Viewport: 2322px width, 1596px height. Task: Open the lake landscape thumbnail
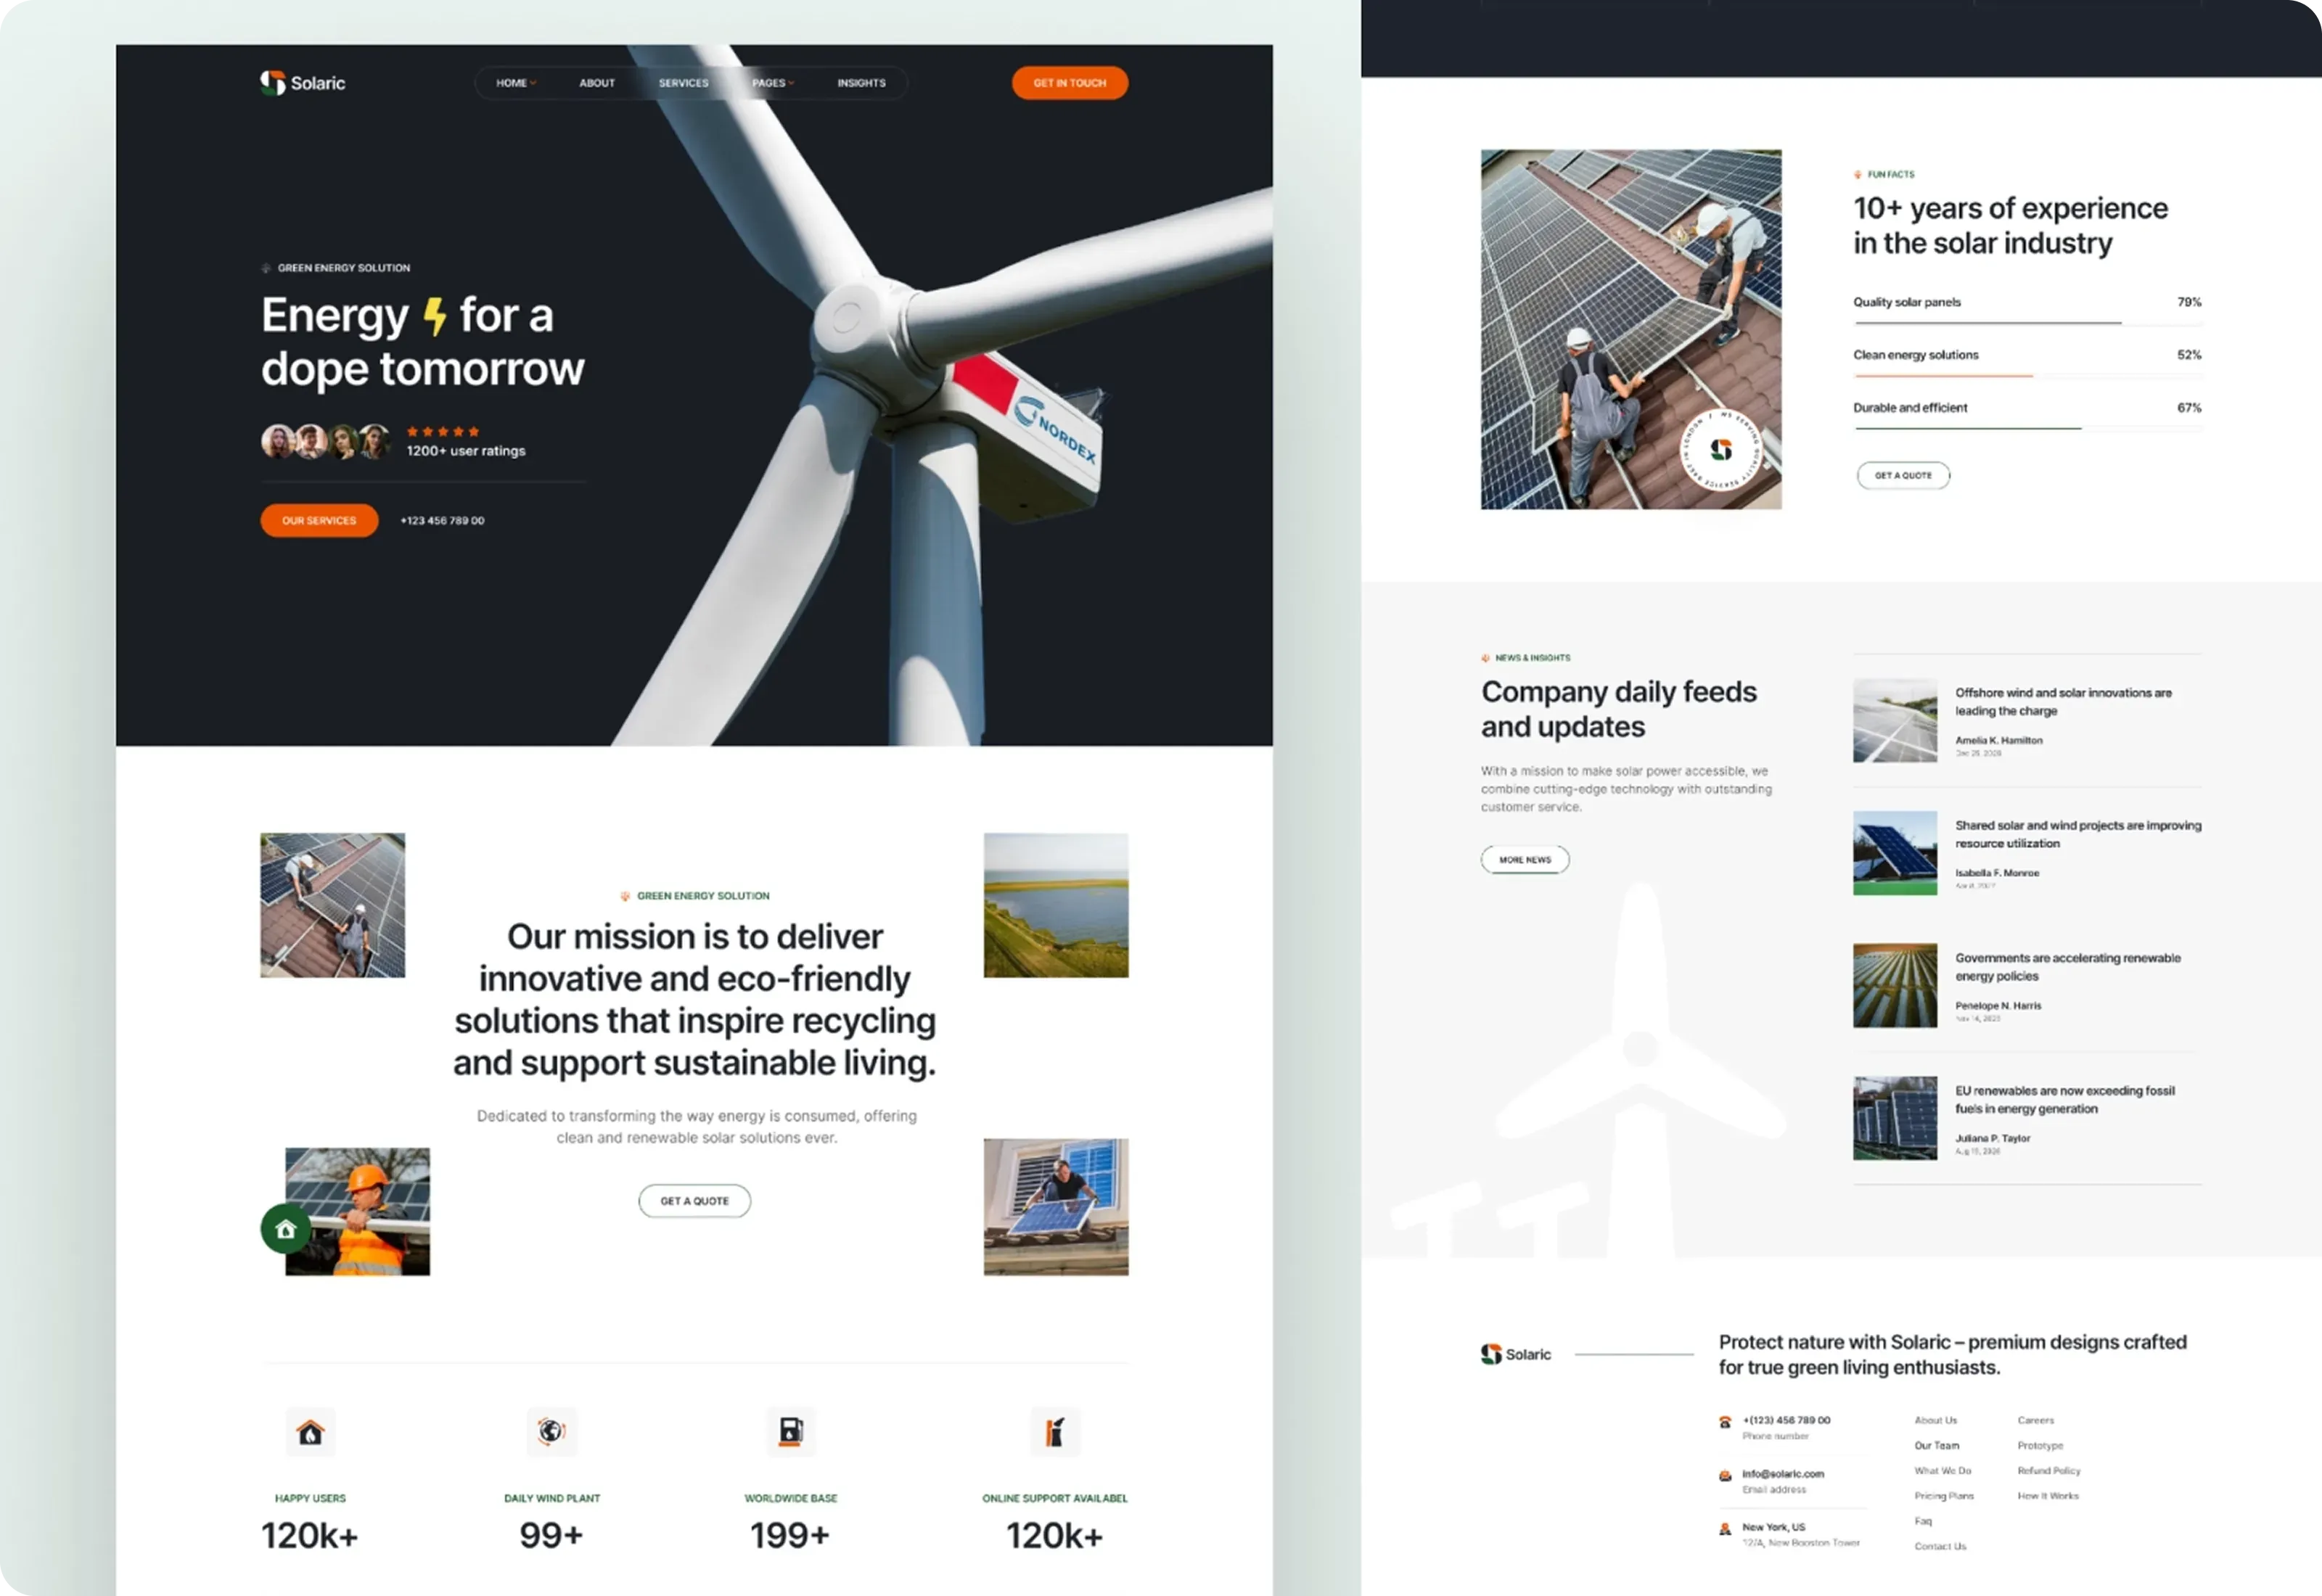1056,905
